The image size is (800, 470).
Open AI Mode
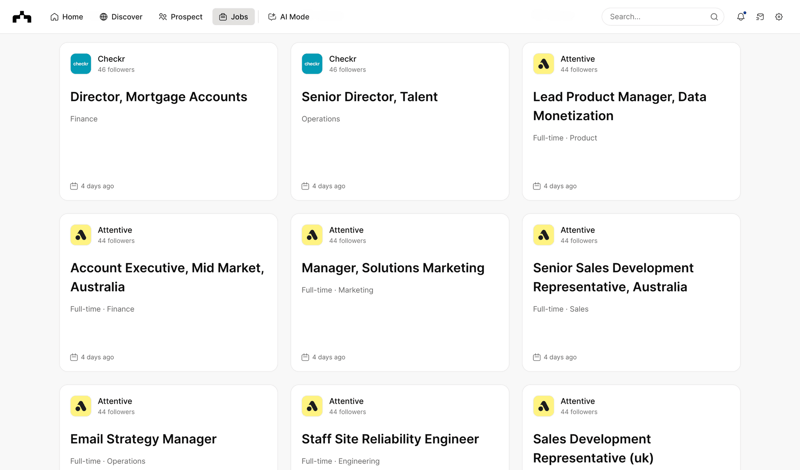tap(289, 17)
